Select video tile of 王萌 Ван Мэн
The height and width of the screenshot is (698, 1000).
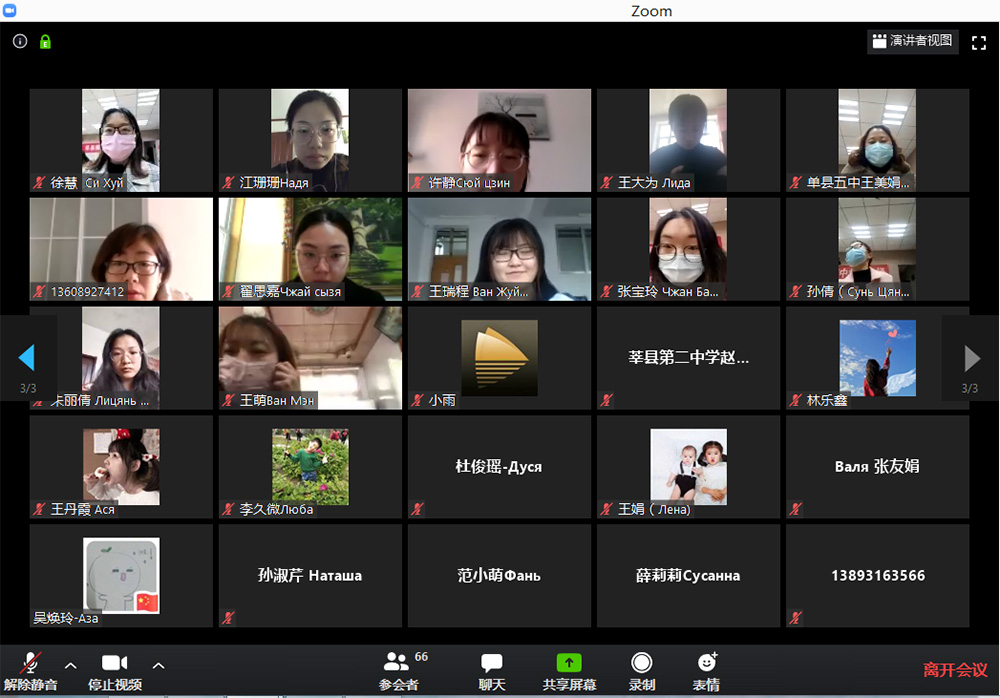click(x=310, y=358)
